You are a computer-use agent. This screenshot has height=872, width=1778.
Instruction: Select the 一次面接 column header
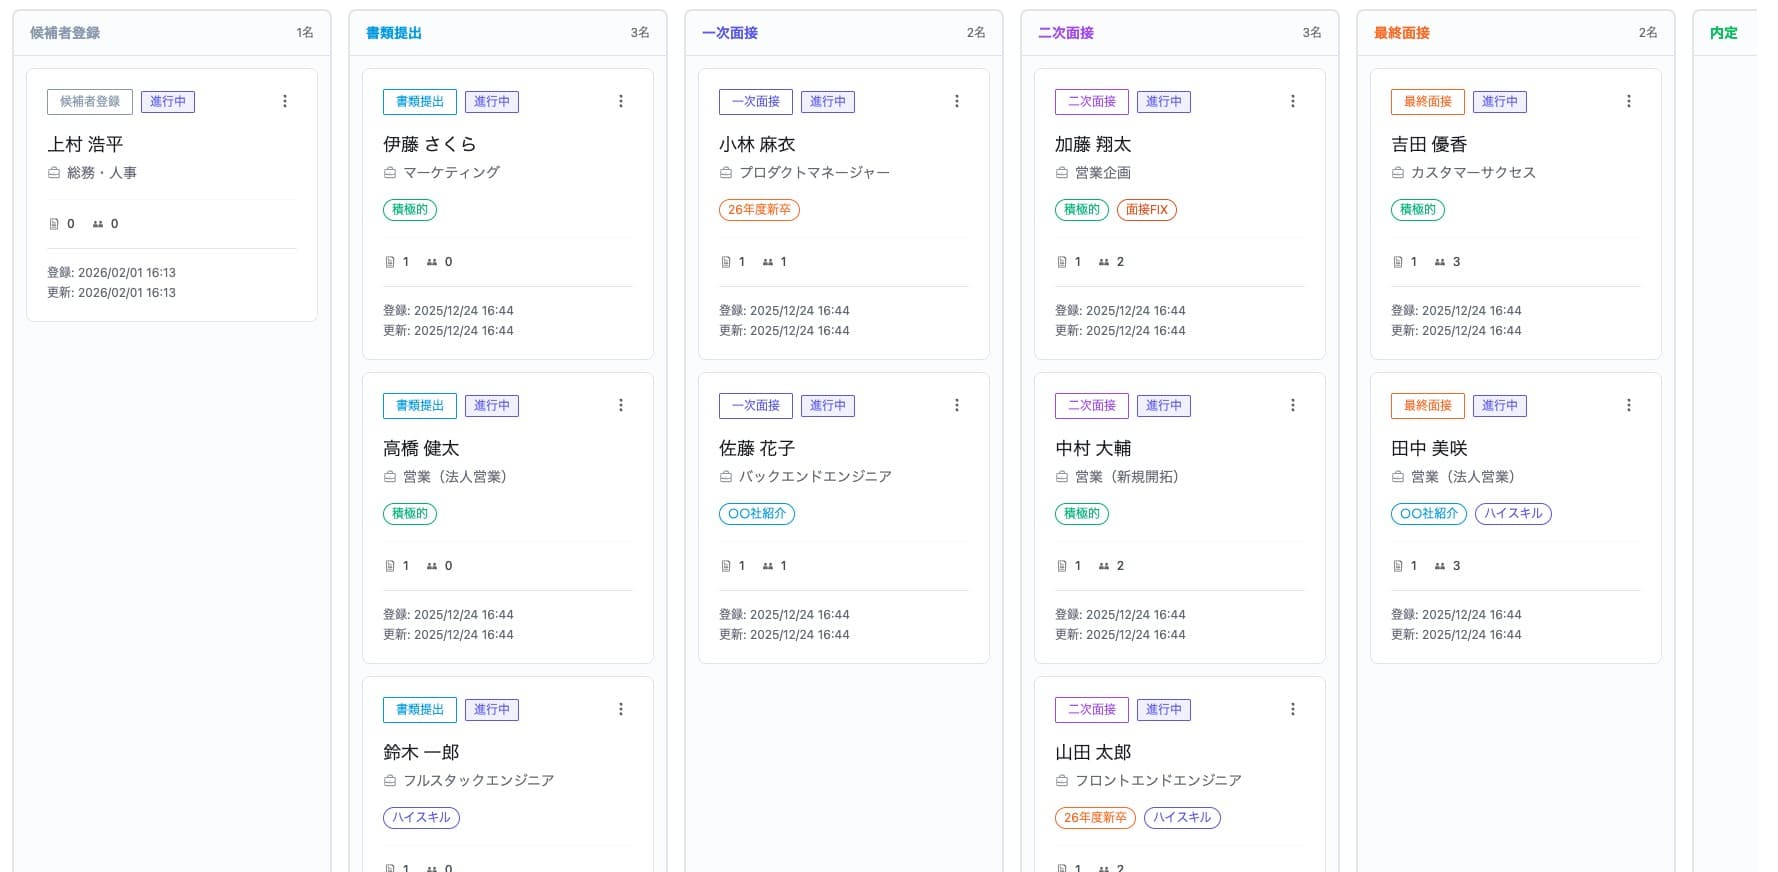point(730,33)
